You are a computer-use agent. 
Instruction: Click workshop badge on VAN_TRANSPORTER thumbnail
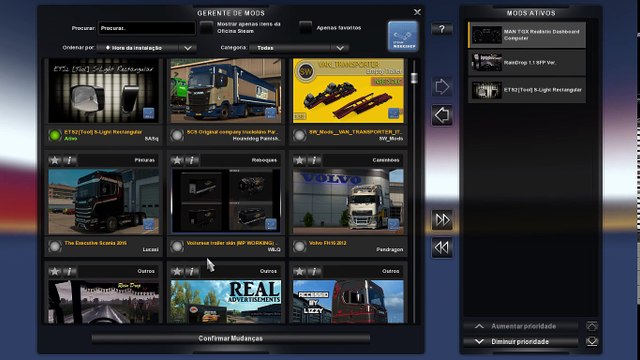tap(393, 113)
